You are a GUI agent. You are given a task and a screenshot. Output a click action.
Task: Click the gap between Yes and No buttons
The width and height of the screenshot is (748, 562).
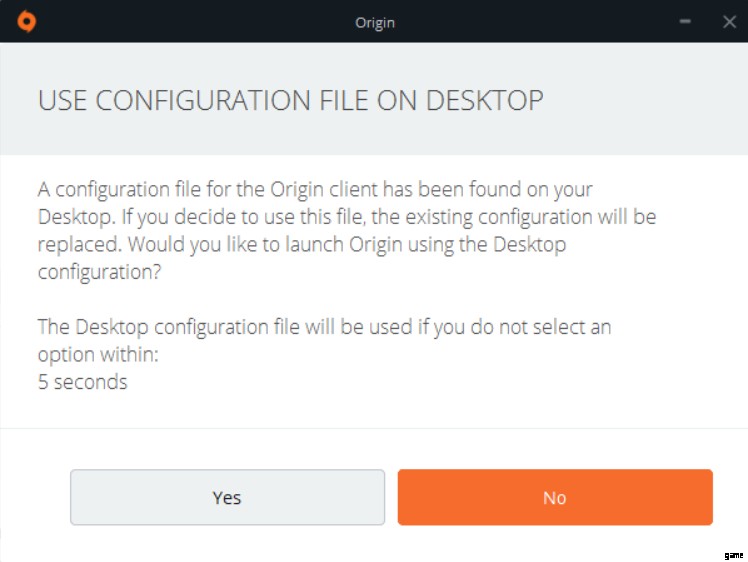coord(391,497)
